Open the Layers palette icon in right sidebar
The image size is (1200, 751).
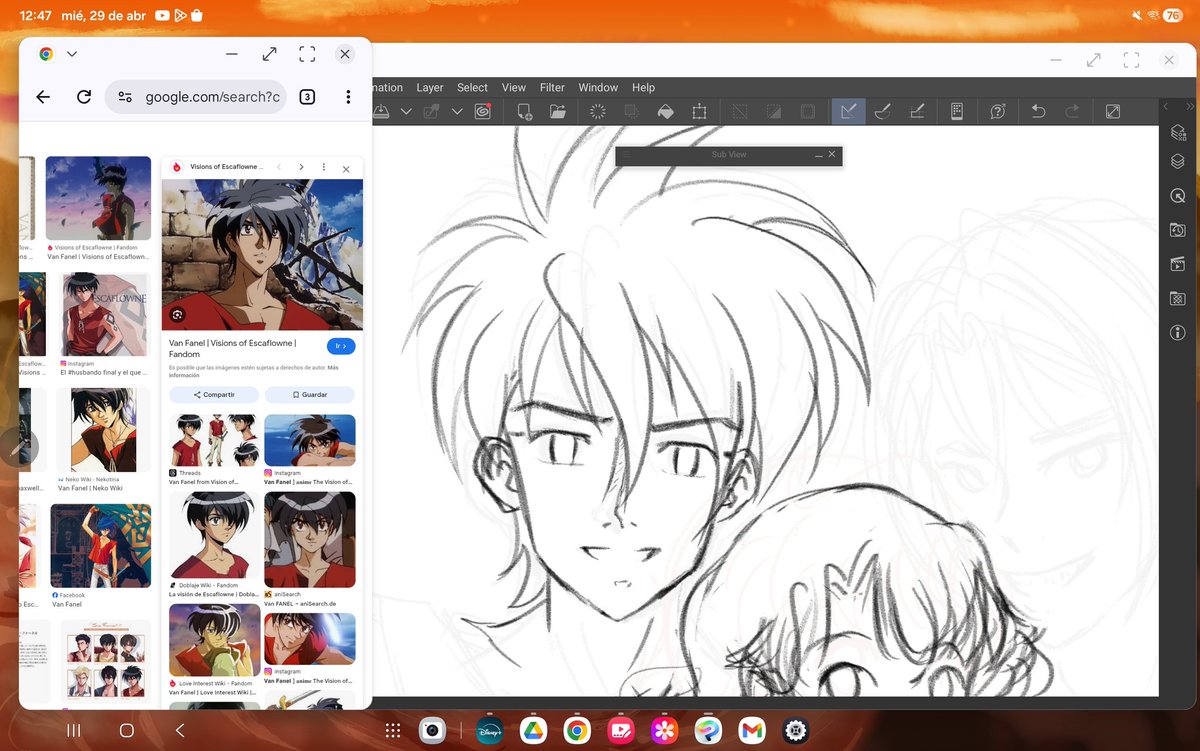coord(1178,162)
